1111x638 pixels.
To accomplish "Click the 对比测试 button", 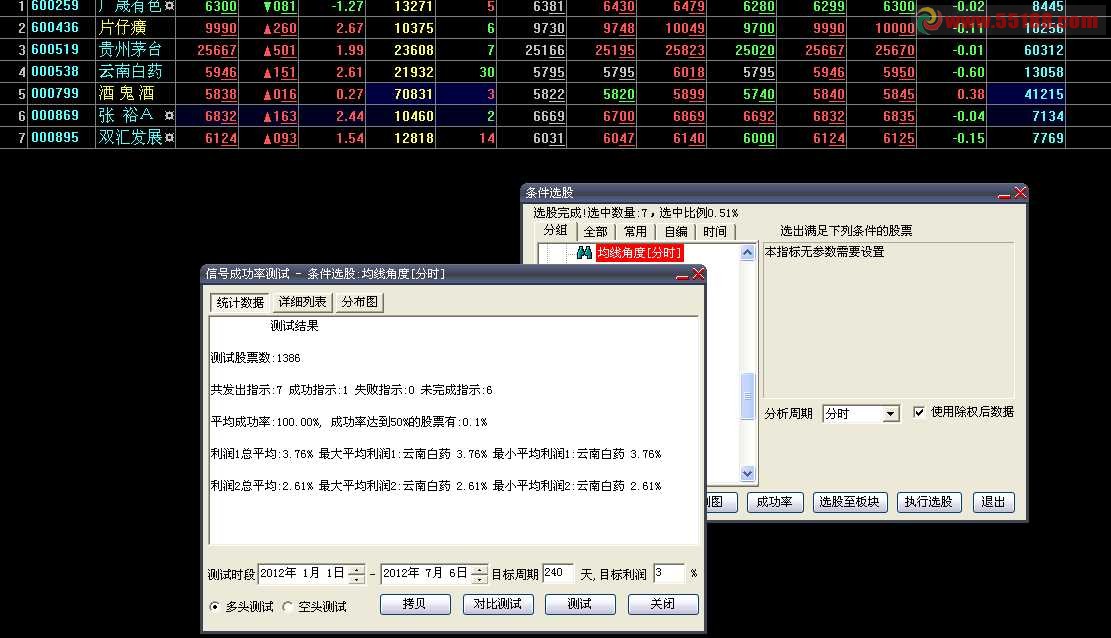I will click(x=497, y=604).
